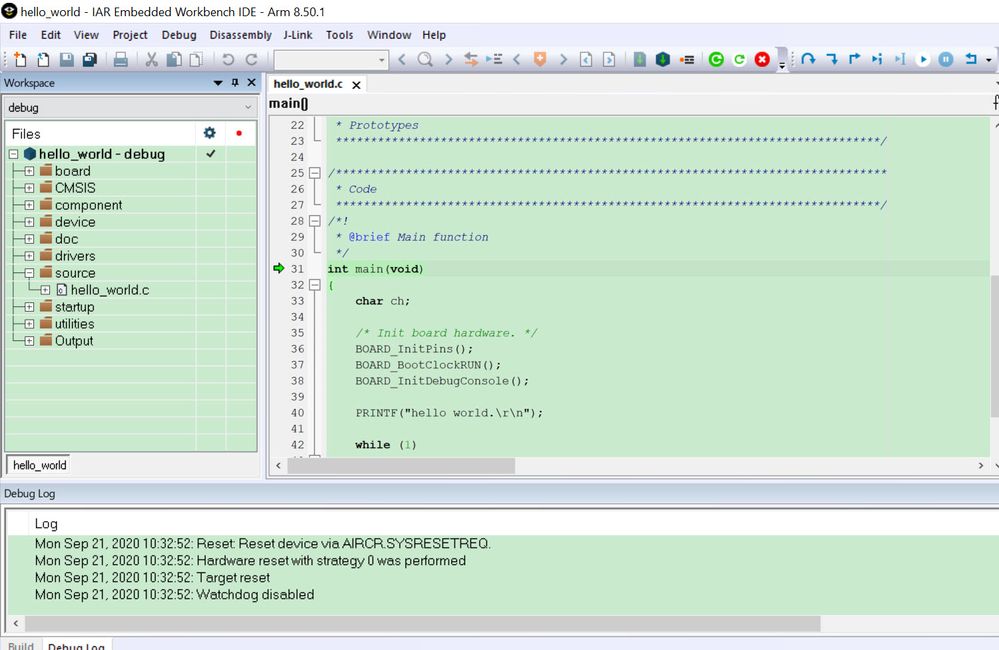Toggle pin on the Workspace panel
Screen dimensions: 999x650
[235, 83]
